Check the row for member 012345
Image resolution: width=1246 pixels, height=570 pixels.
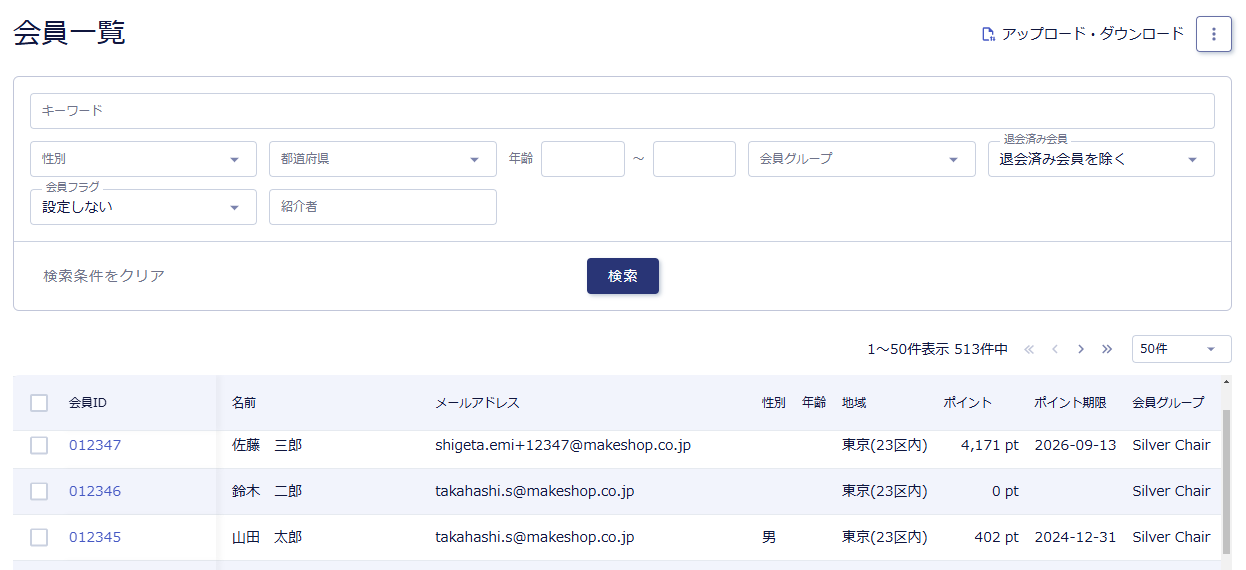39,537
